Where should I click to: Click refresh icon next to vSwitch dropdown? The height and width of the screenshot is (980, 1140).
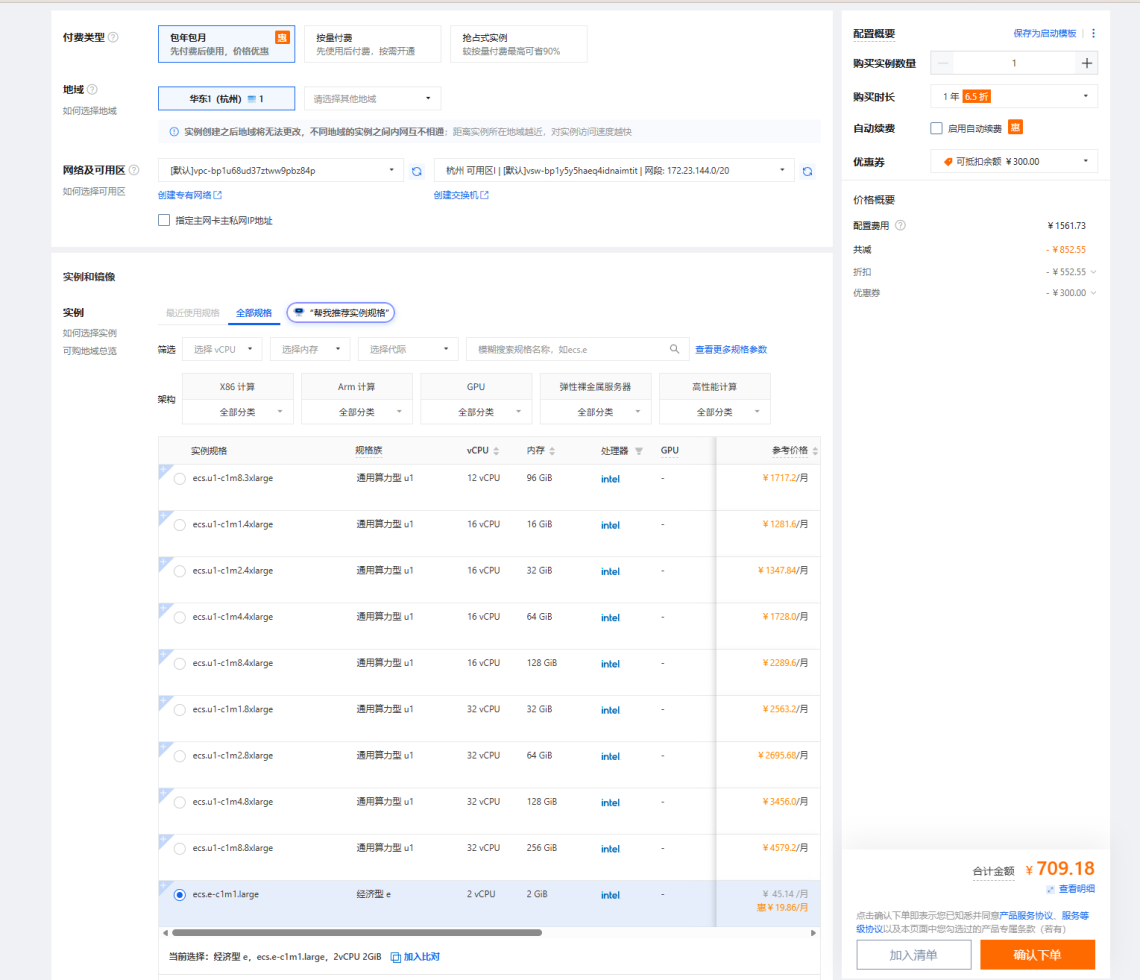click(807, 171)
